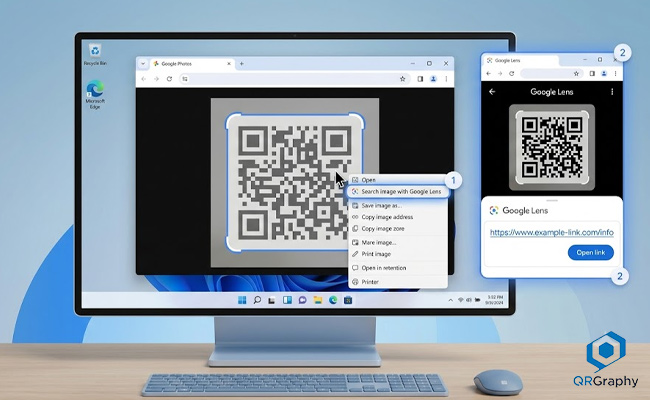
Task: Click the Google Lens logo in result card
Action: coord(494,211)
